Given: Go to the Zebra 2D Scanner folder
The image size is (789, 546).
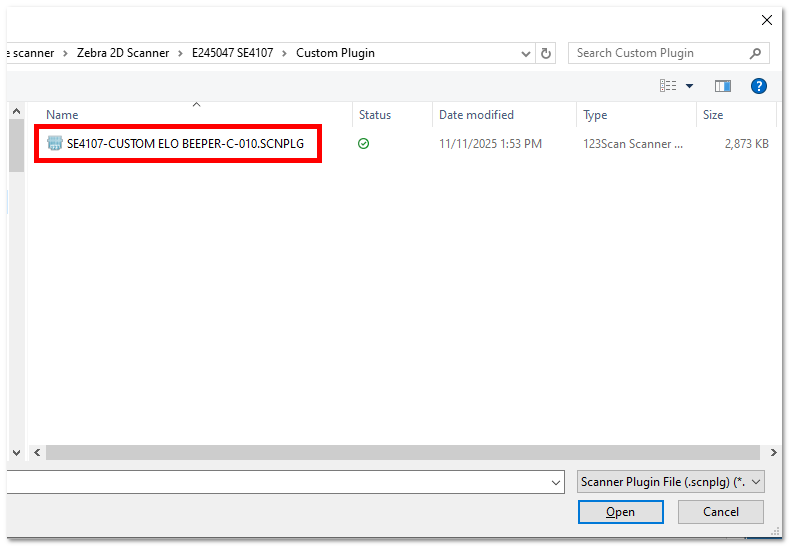Looking at the screenshot, I should point(123,53).
